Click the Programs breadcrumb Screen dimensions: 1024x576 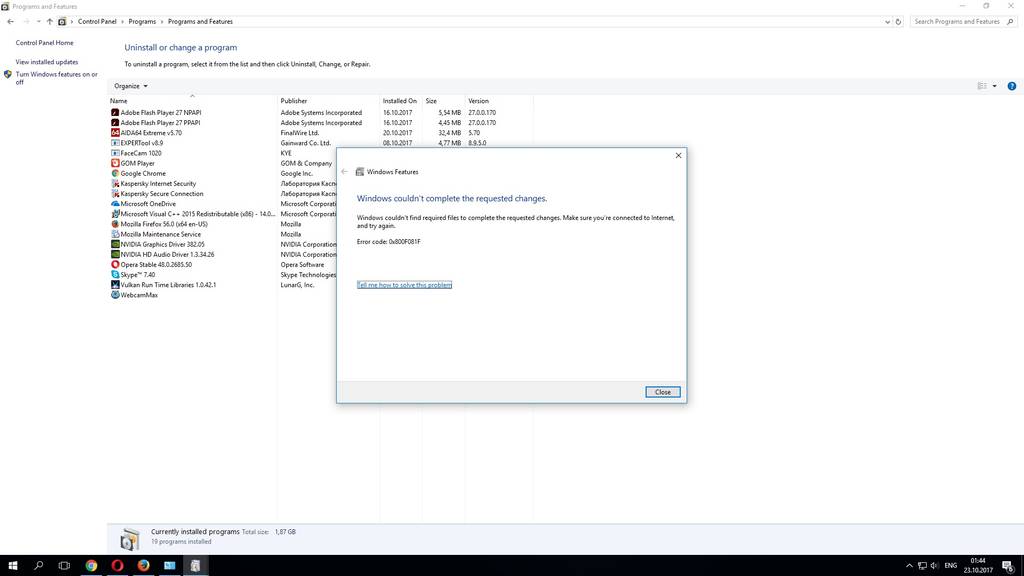coord(142,22)
